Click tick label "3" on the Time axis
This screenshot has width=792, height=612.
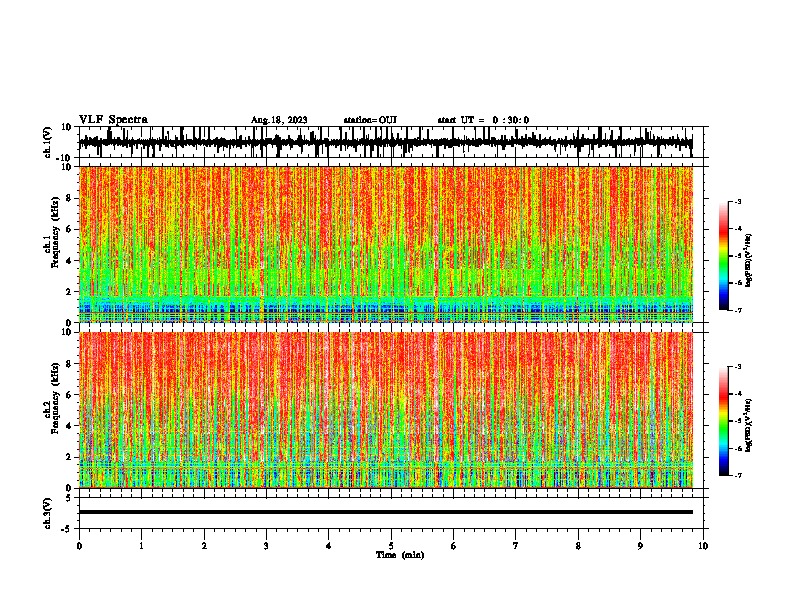[x=266, y=546]
